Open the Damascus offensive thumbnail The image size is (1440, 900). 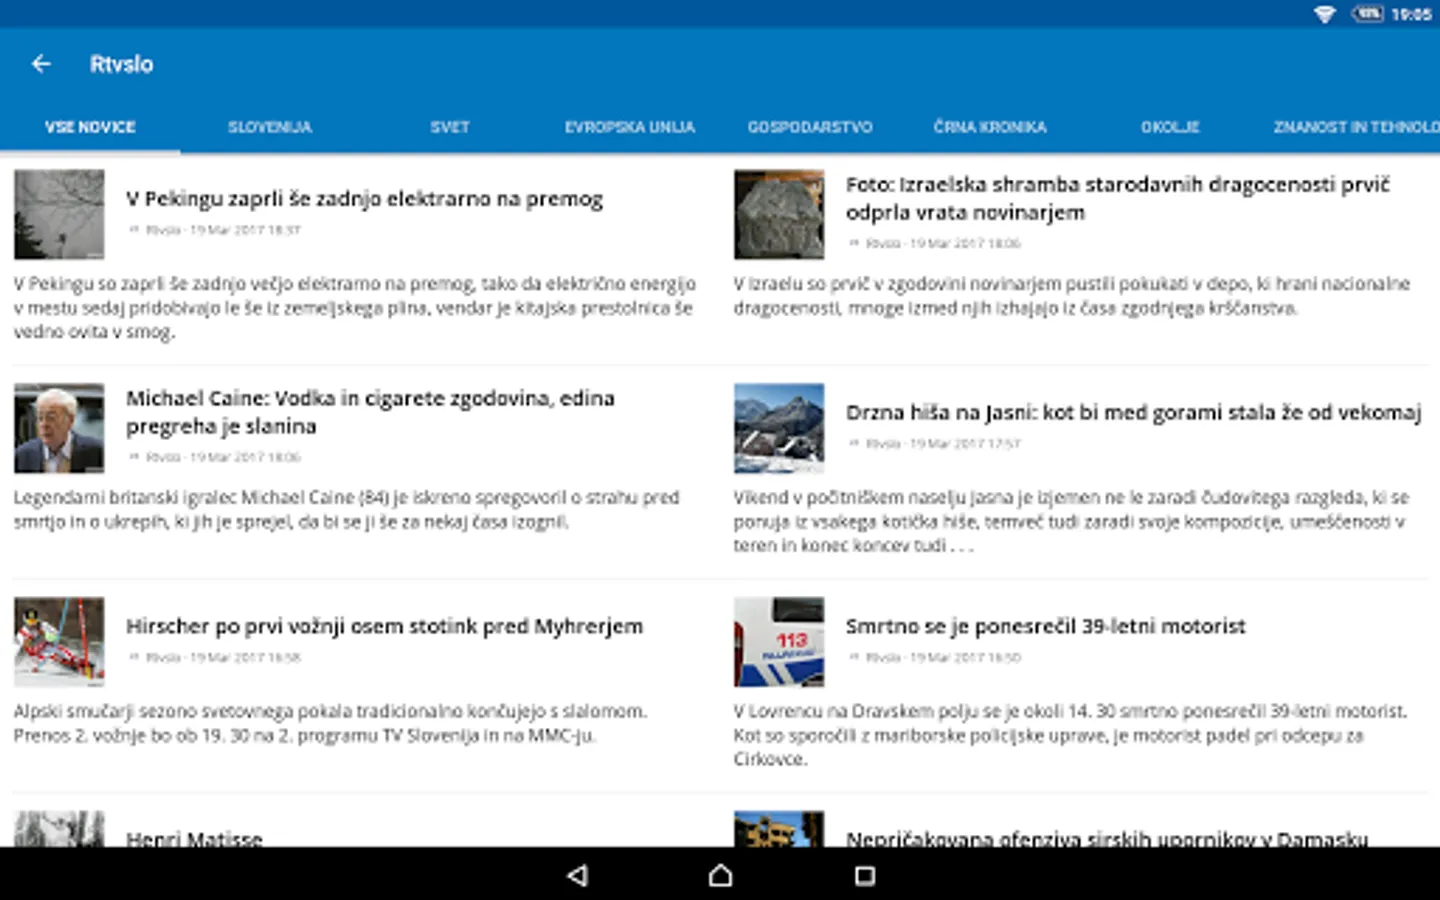coord(779,829)
